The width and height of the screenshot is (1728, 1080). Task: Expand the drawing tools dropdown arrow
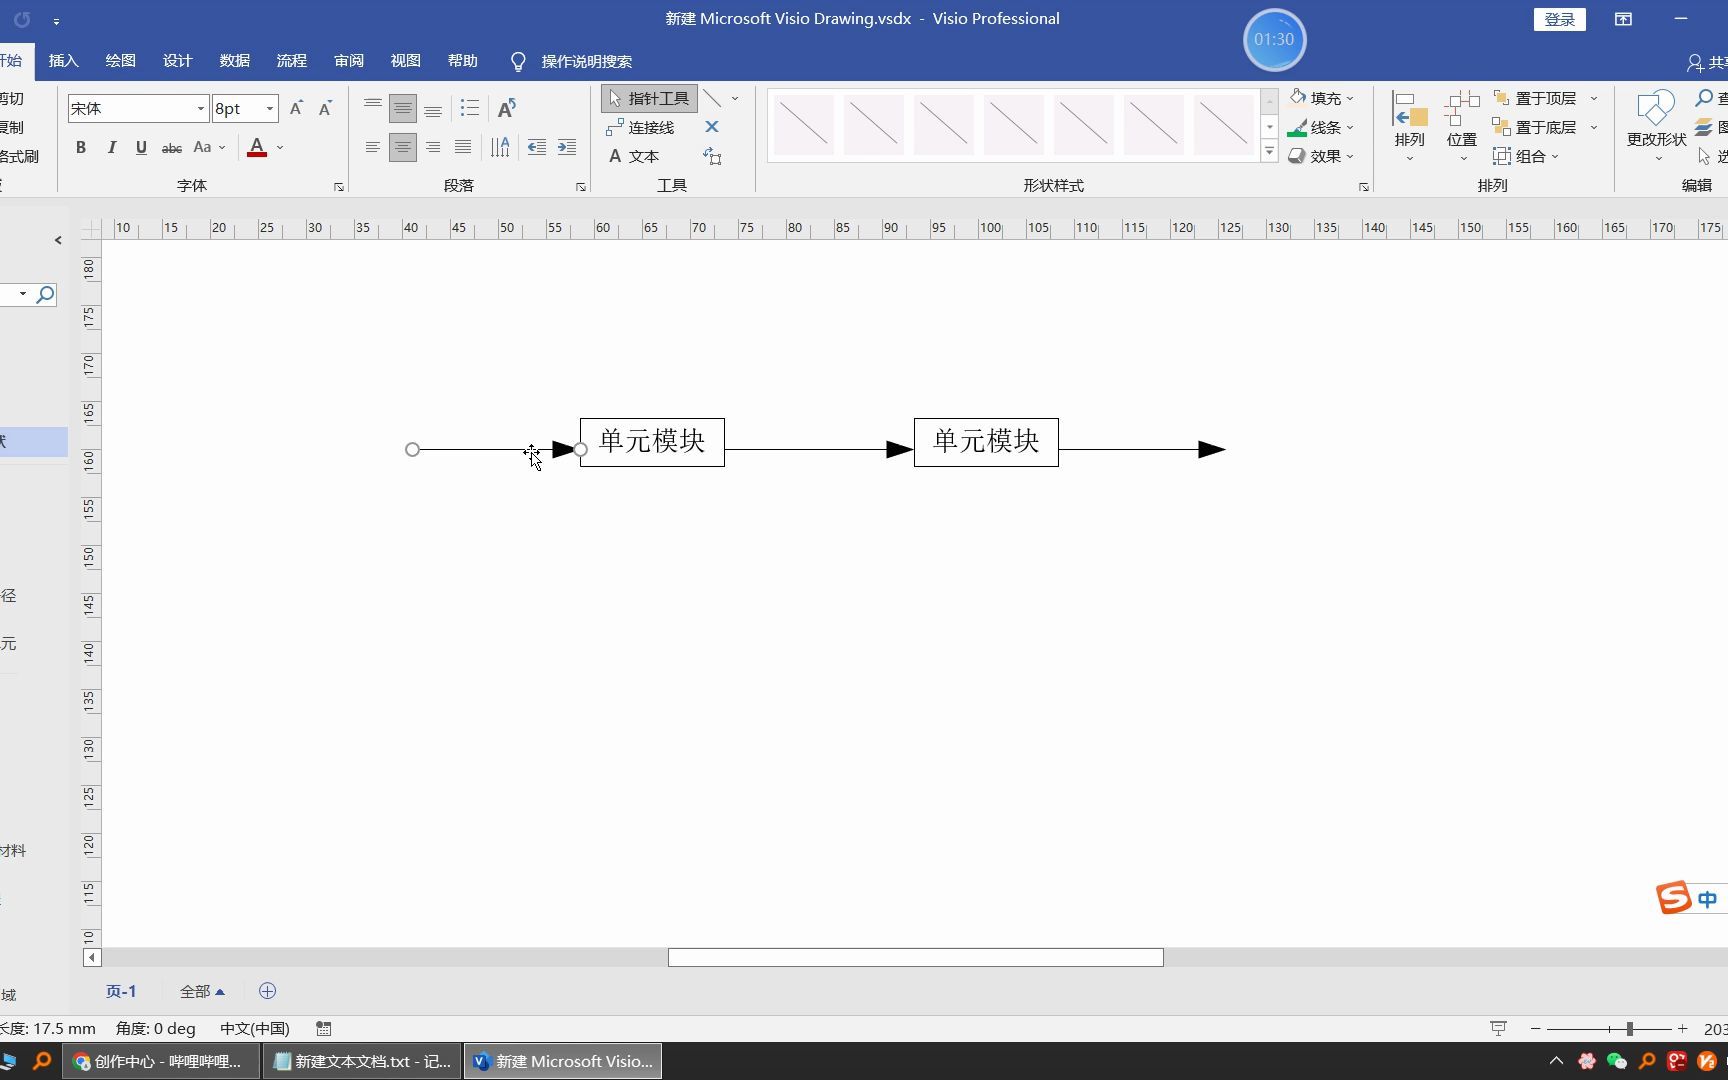point(735,98)
